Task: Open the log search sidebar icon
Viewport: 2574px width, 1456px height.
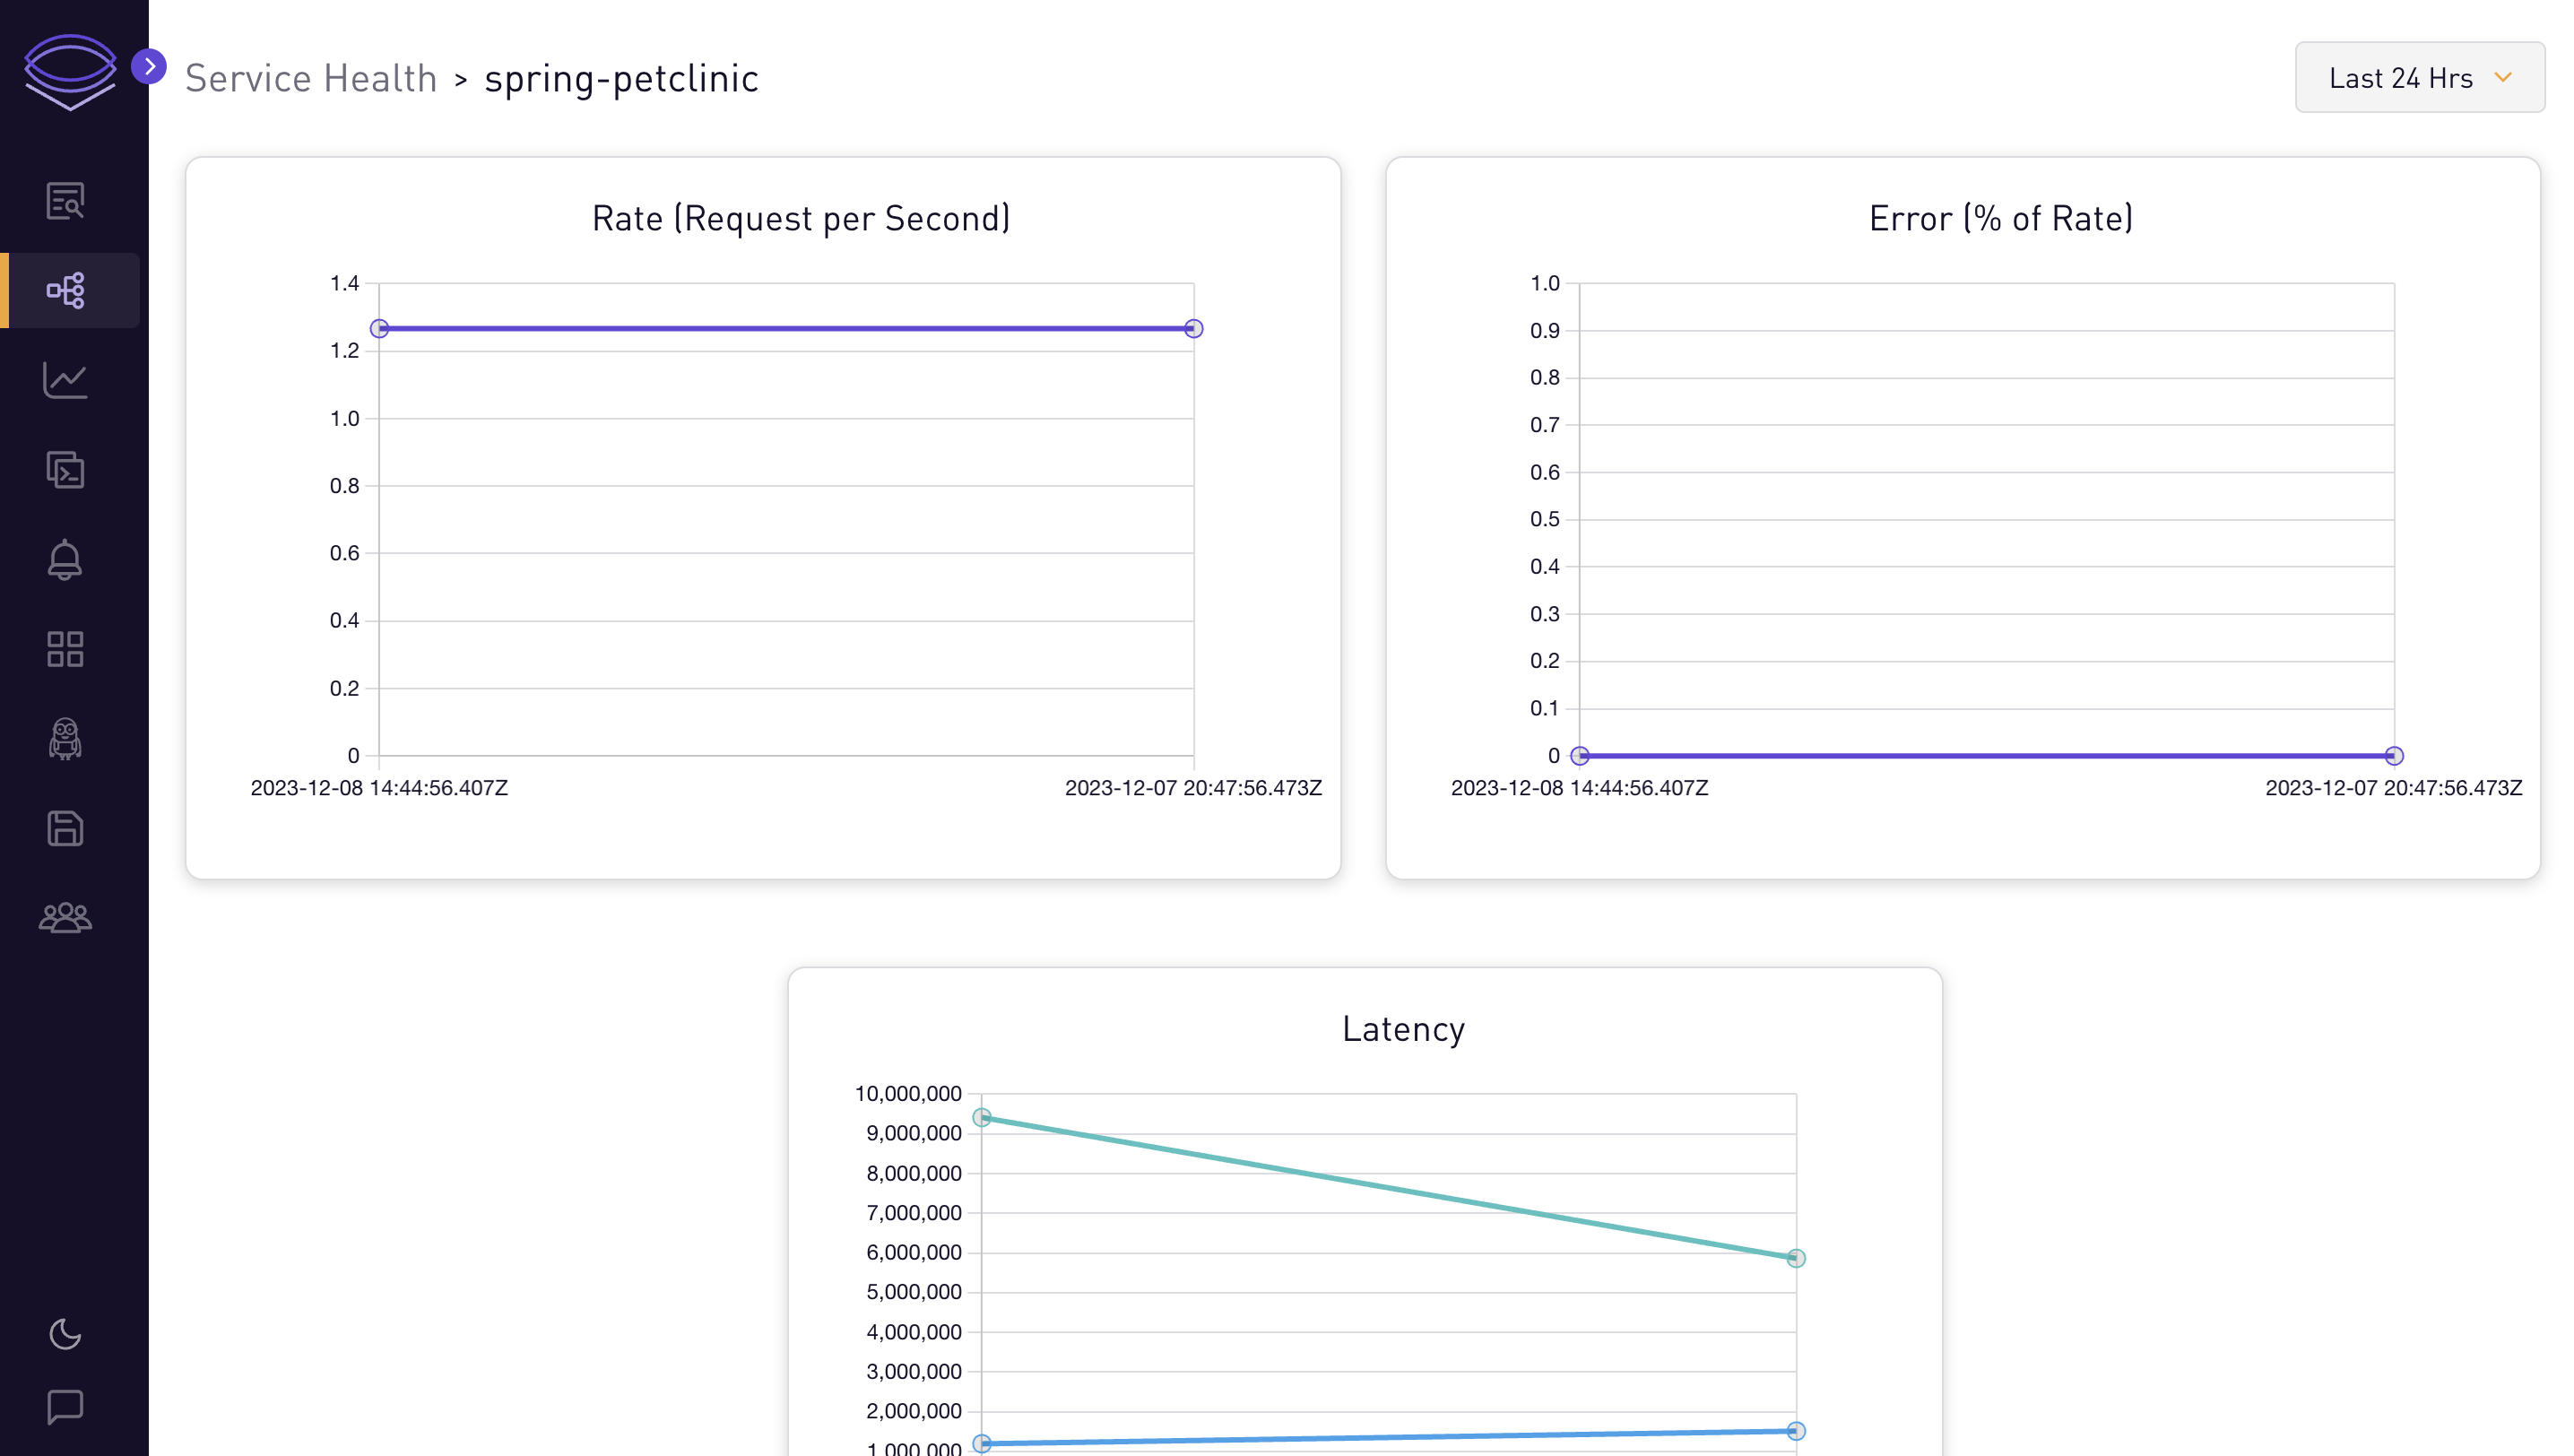Action: click(65, 201)
